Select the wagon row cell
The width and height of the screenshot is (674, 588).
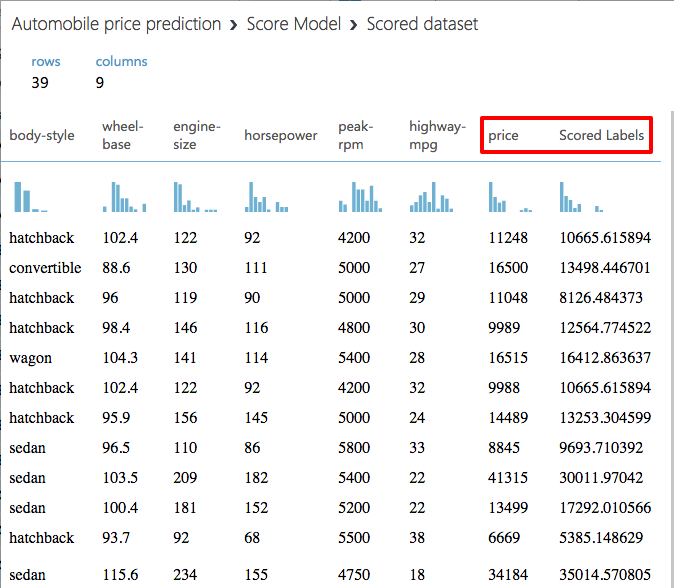tap(31, 358)
